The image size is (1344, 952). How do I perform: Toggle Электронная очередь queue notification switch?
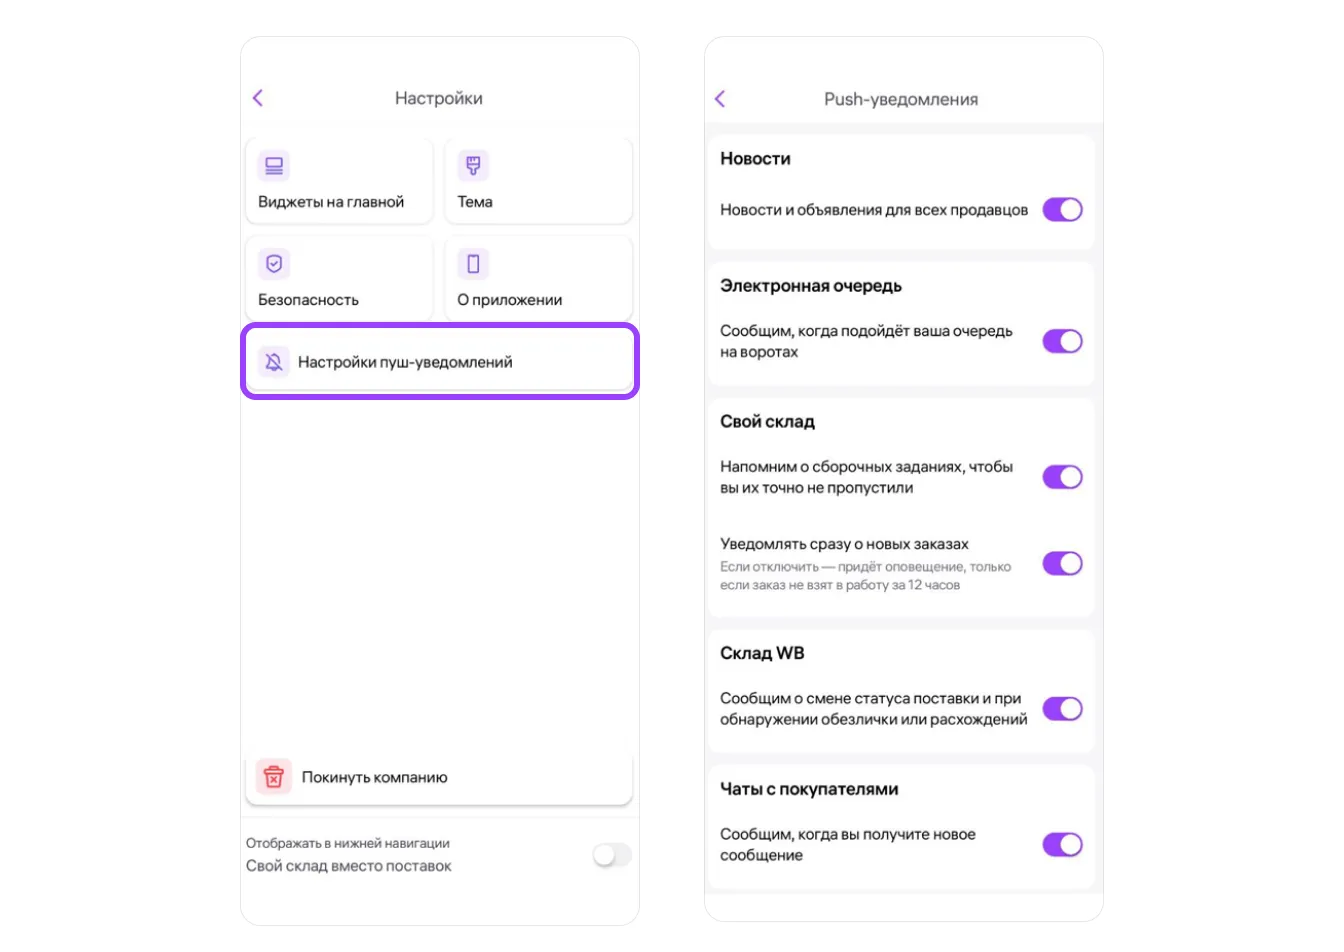click(x=1062, y=341)
